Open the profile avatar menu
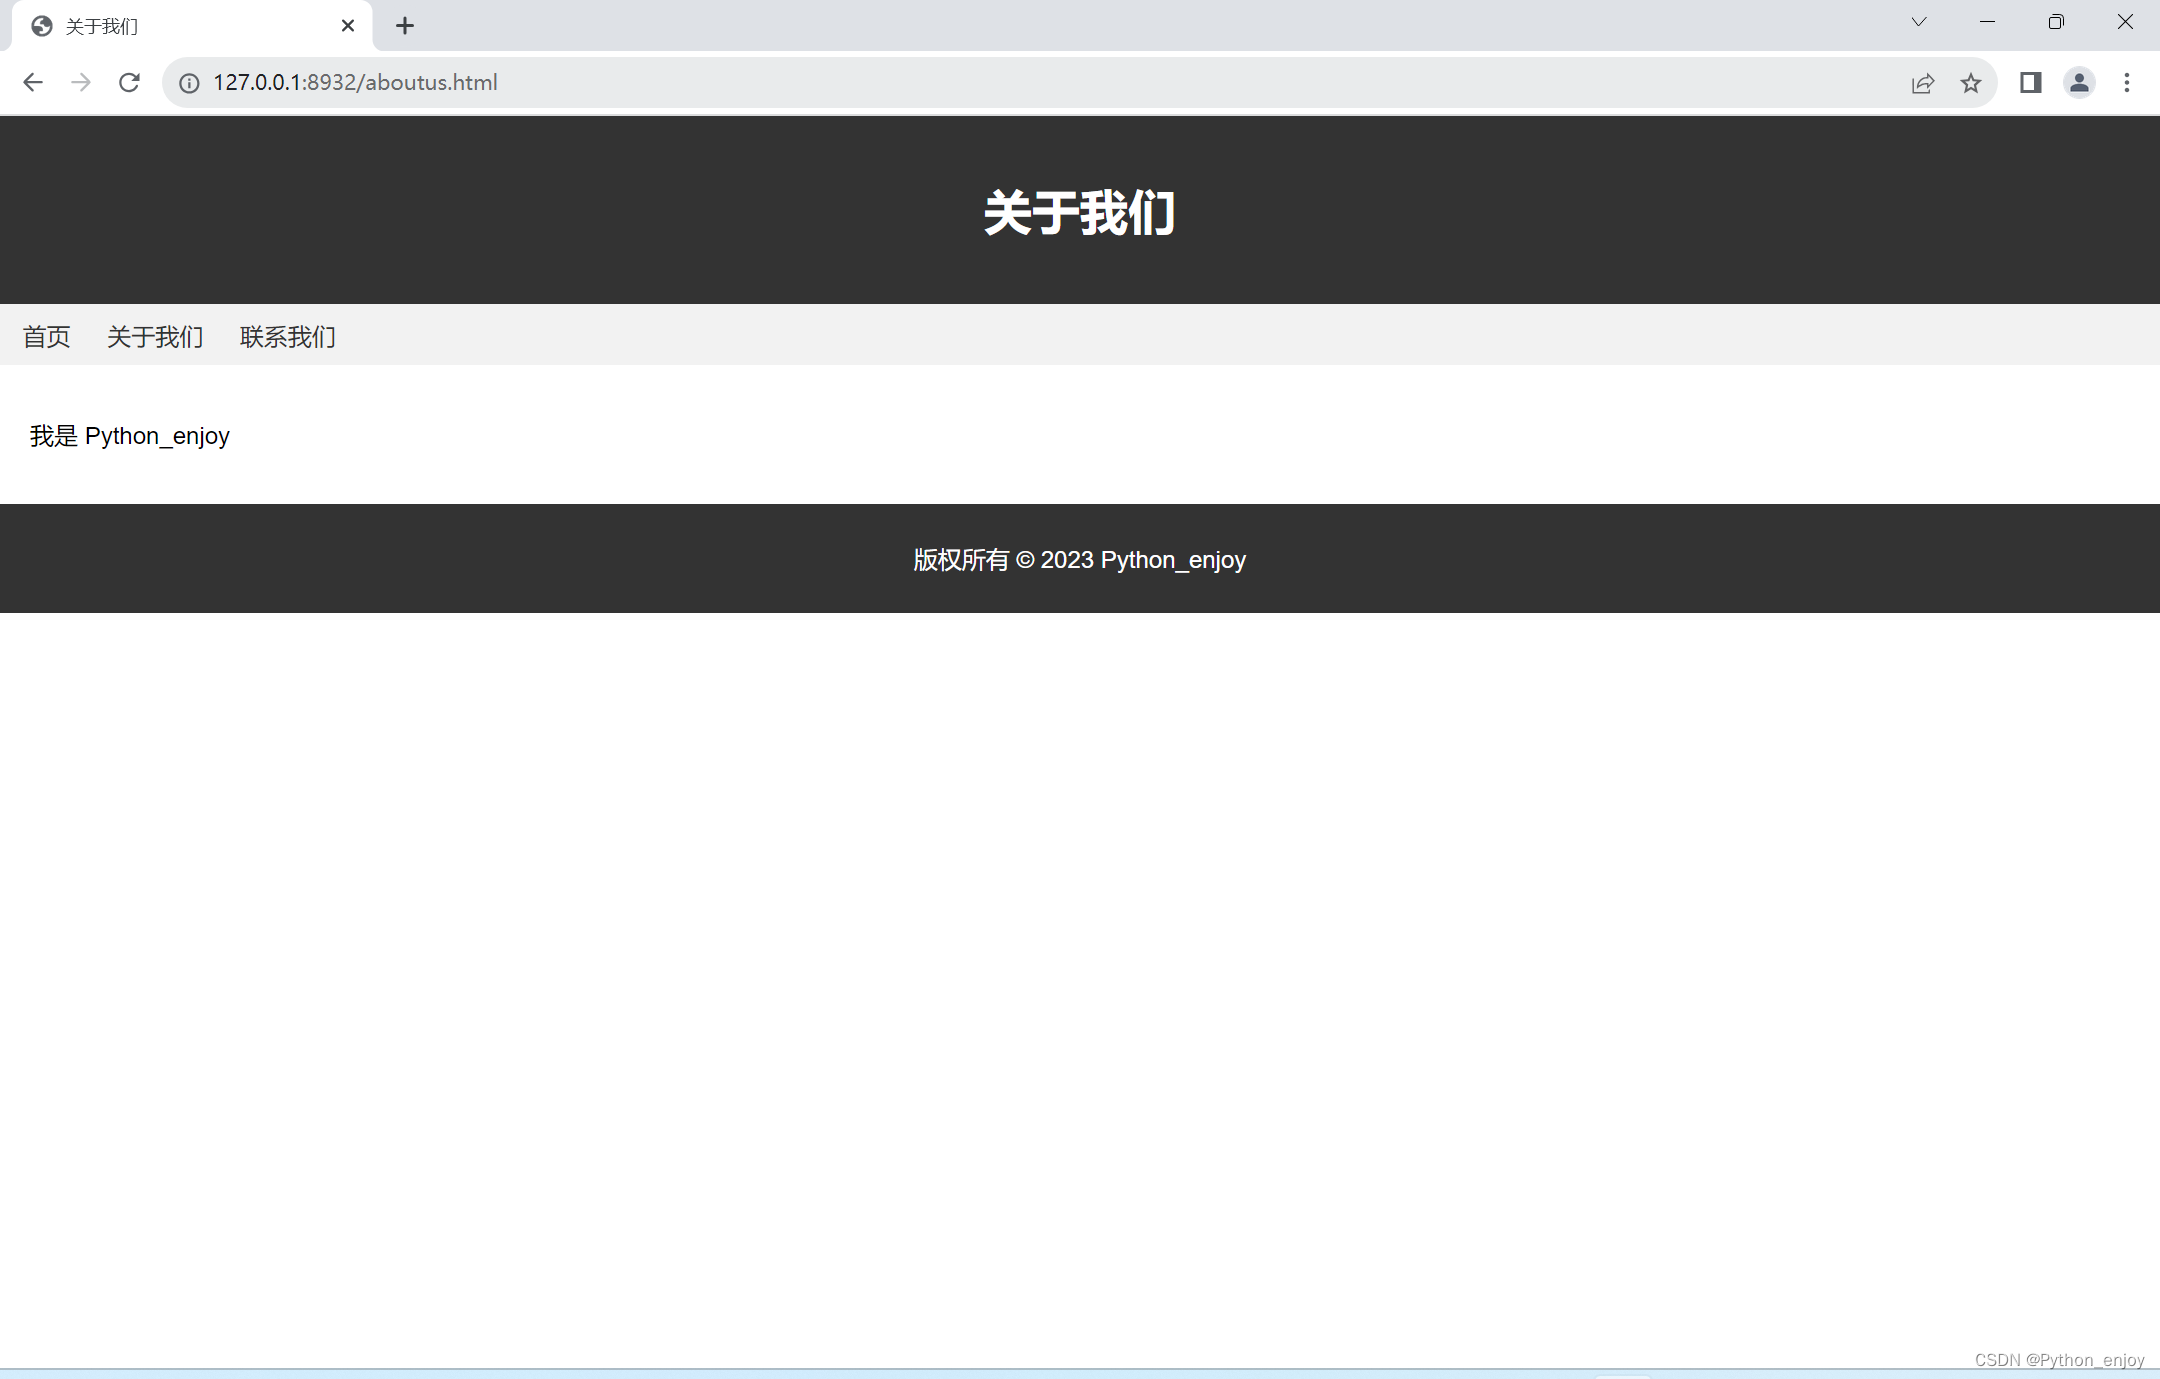This screenshot has width=2160, height=1379. [x=2079, y=83]
